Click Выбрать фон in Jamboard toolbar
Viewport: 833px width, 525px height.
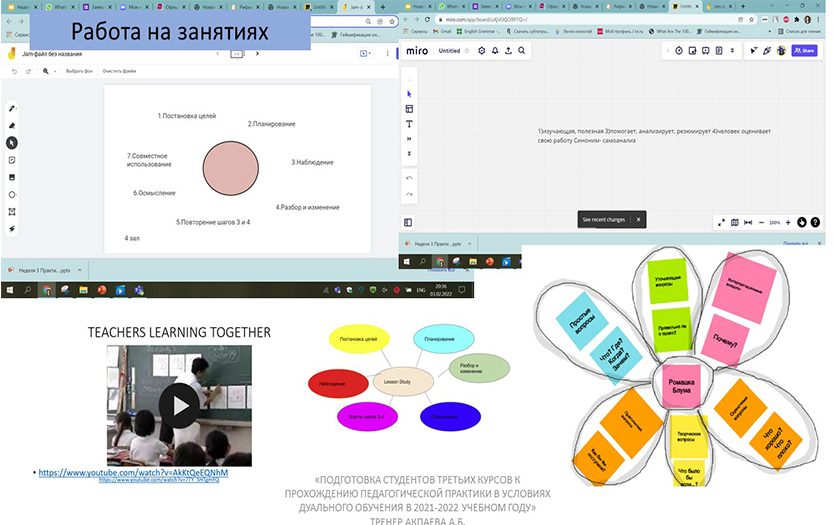pos(79,72)
